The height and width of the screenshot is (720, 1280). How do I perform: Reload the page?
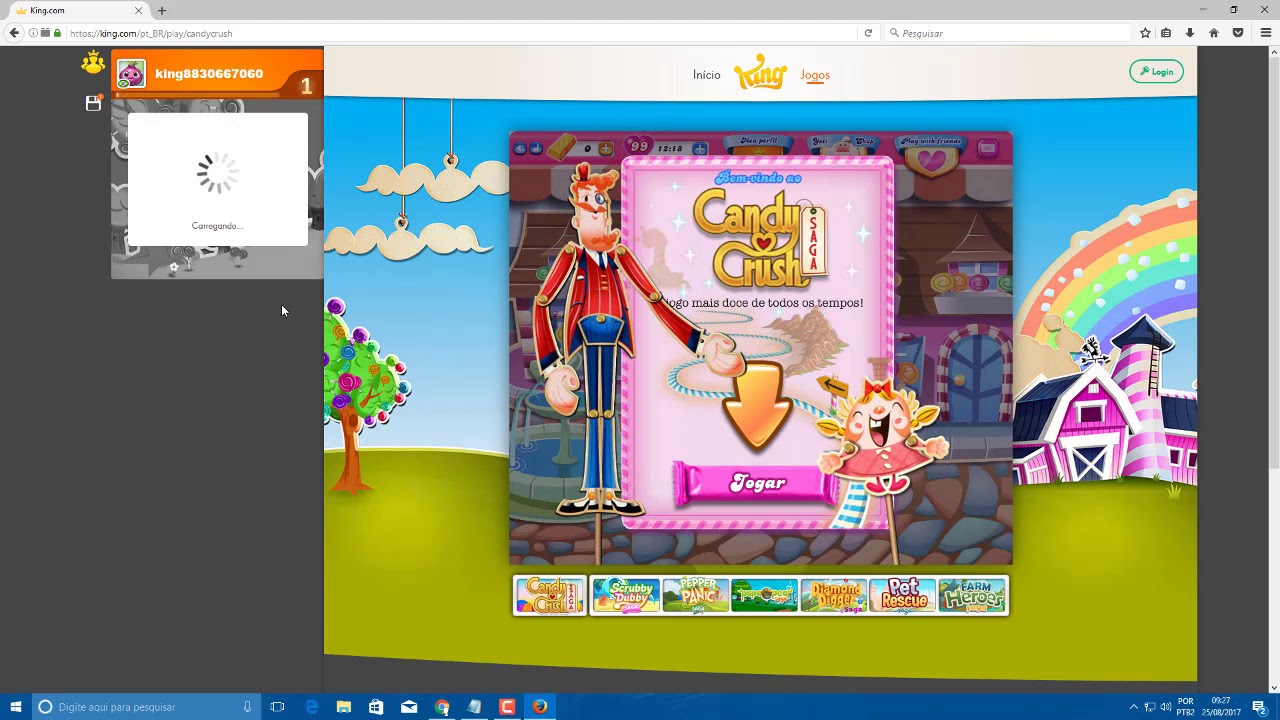coord(868,33)
